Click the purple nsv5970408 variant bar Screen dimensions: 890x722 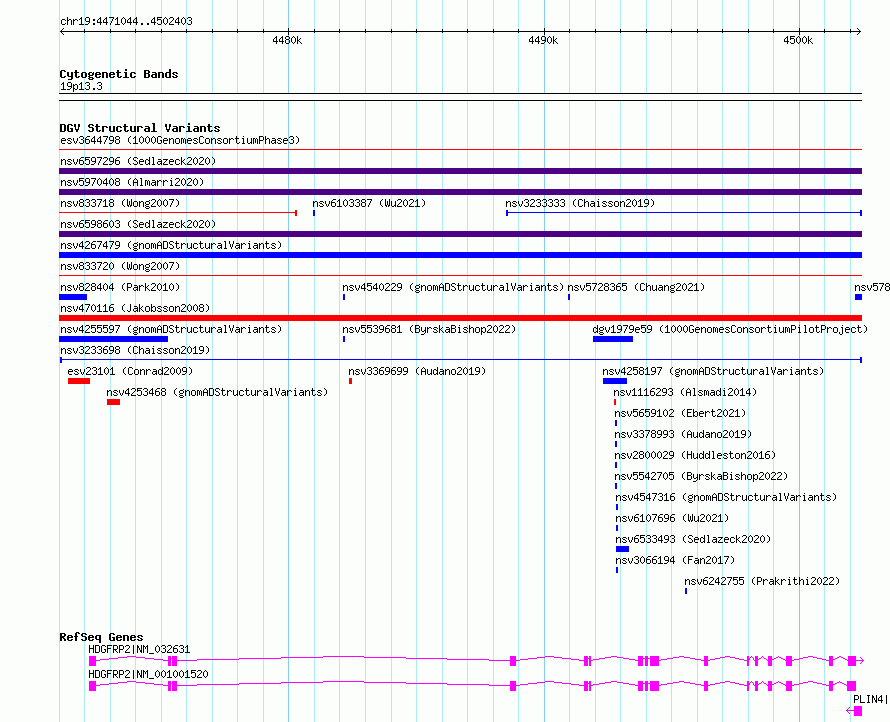pos(460,192)
